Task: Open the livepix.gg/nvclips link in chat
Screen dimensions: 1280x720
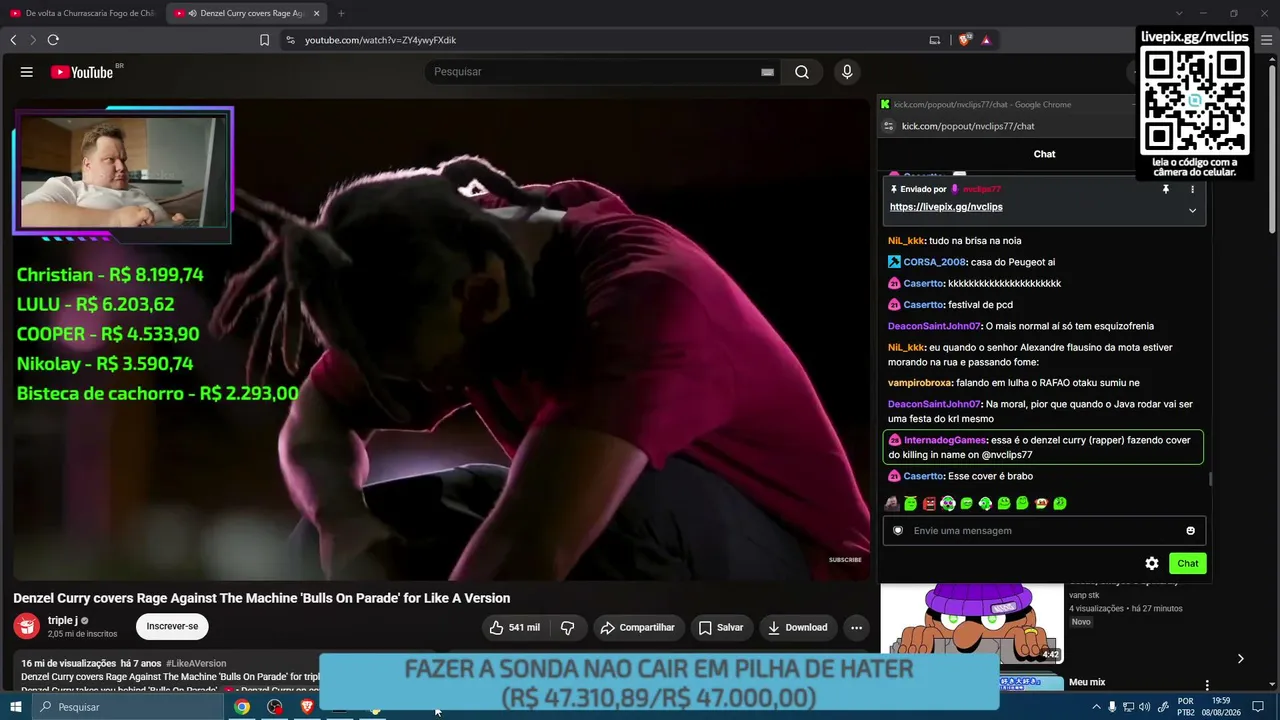Action: pyautogui.click(x=946, y=207)
